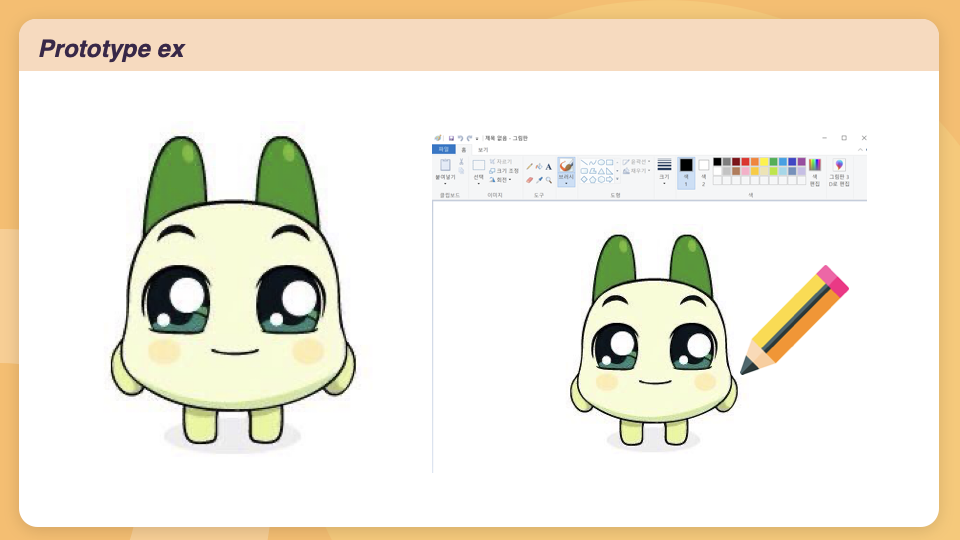Switch to the 홈 (Home) ribbon tab
The image size is (960, 540).
(x=464, y=149)
